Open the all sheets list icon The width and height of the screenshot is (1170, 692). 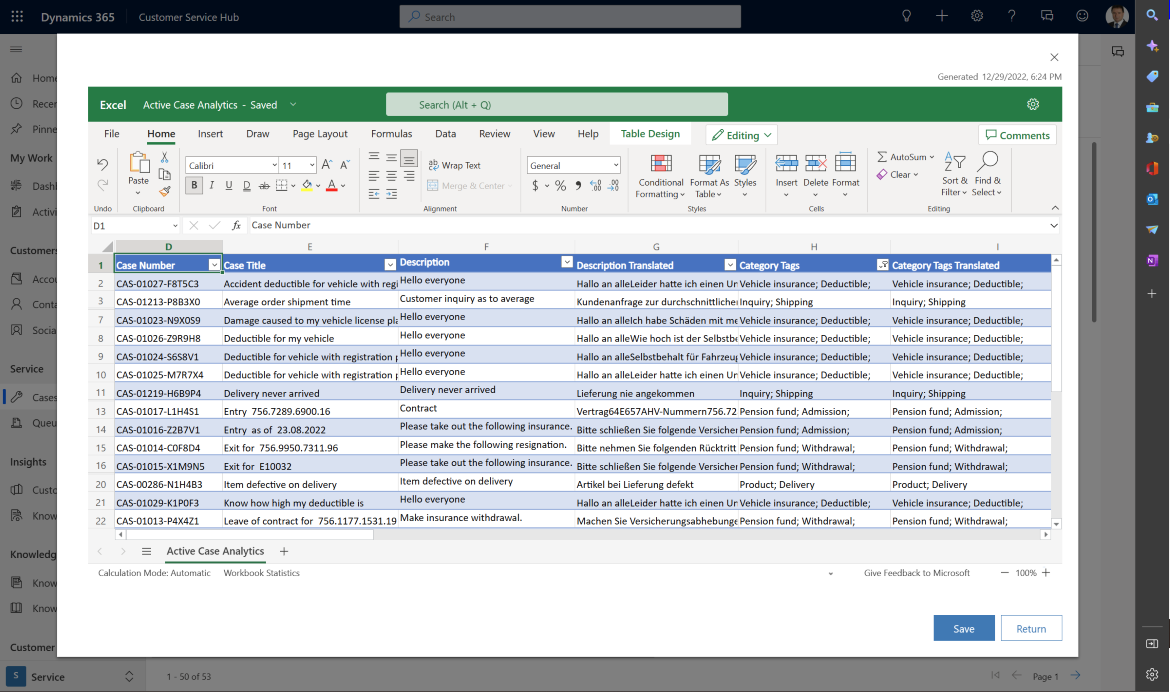click(146, 551)
